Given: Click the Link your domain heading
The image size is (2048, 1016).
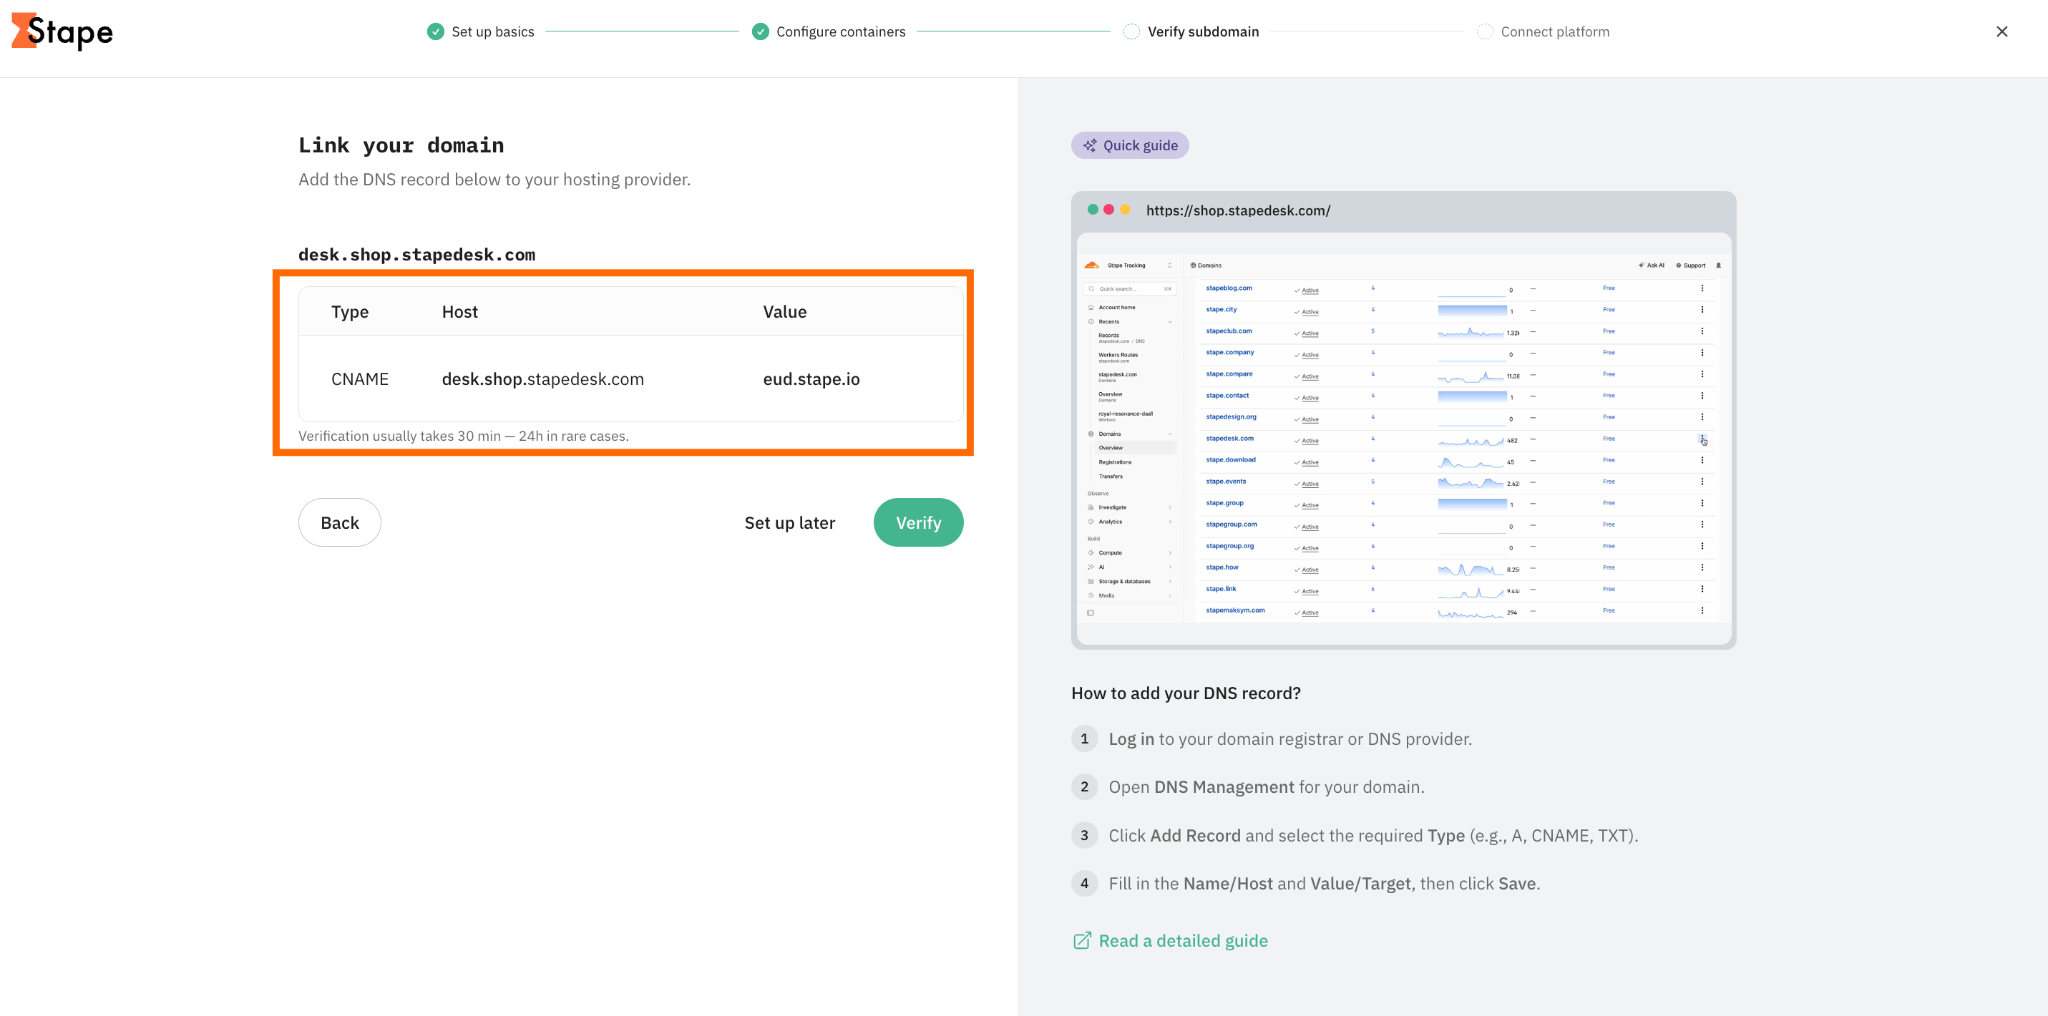Looking at the screenshot, I should coord(401,146).
